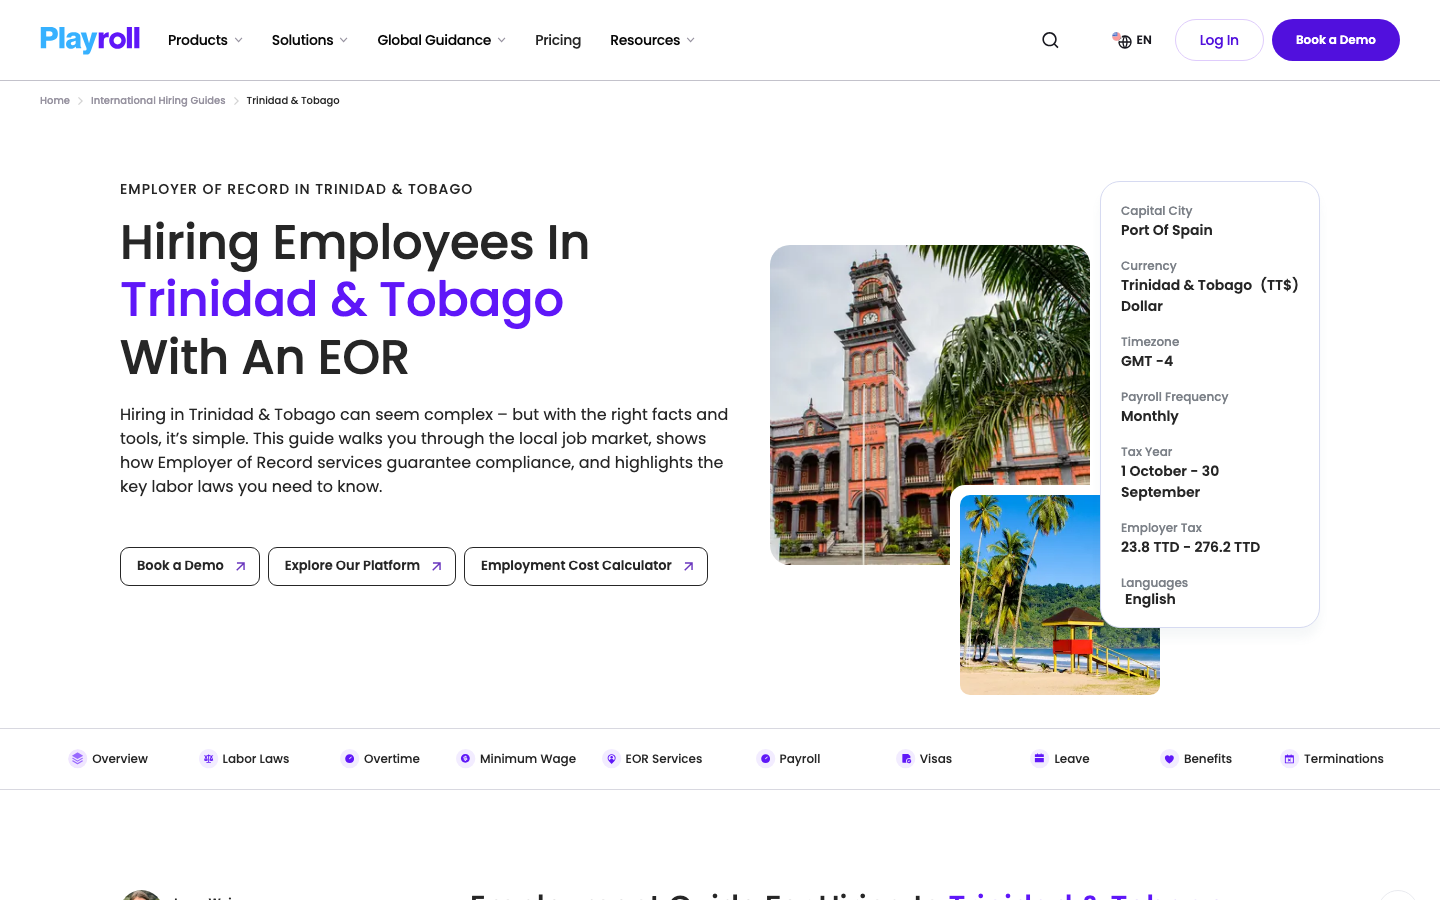
Task: Click the purple Book a Demo button
Action: (1336, 40)
